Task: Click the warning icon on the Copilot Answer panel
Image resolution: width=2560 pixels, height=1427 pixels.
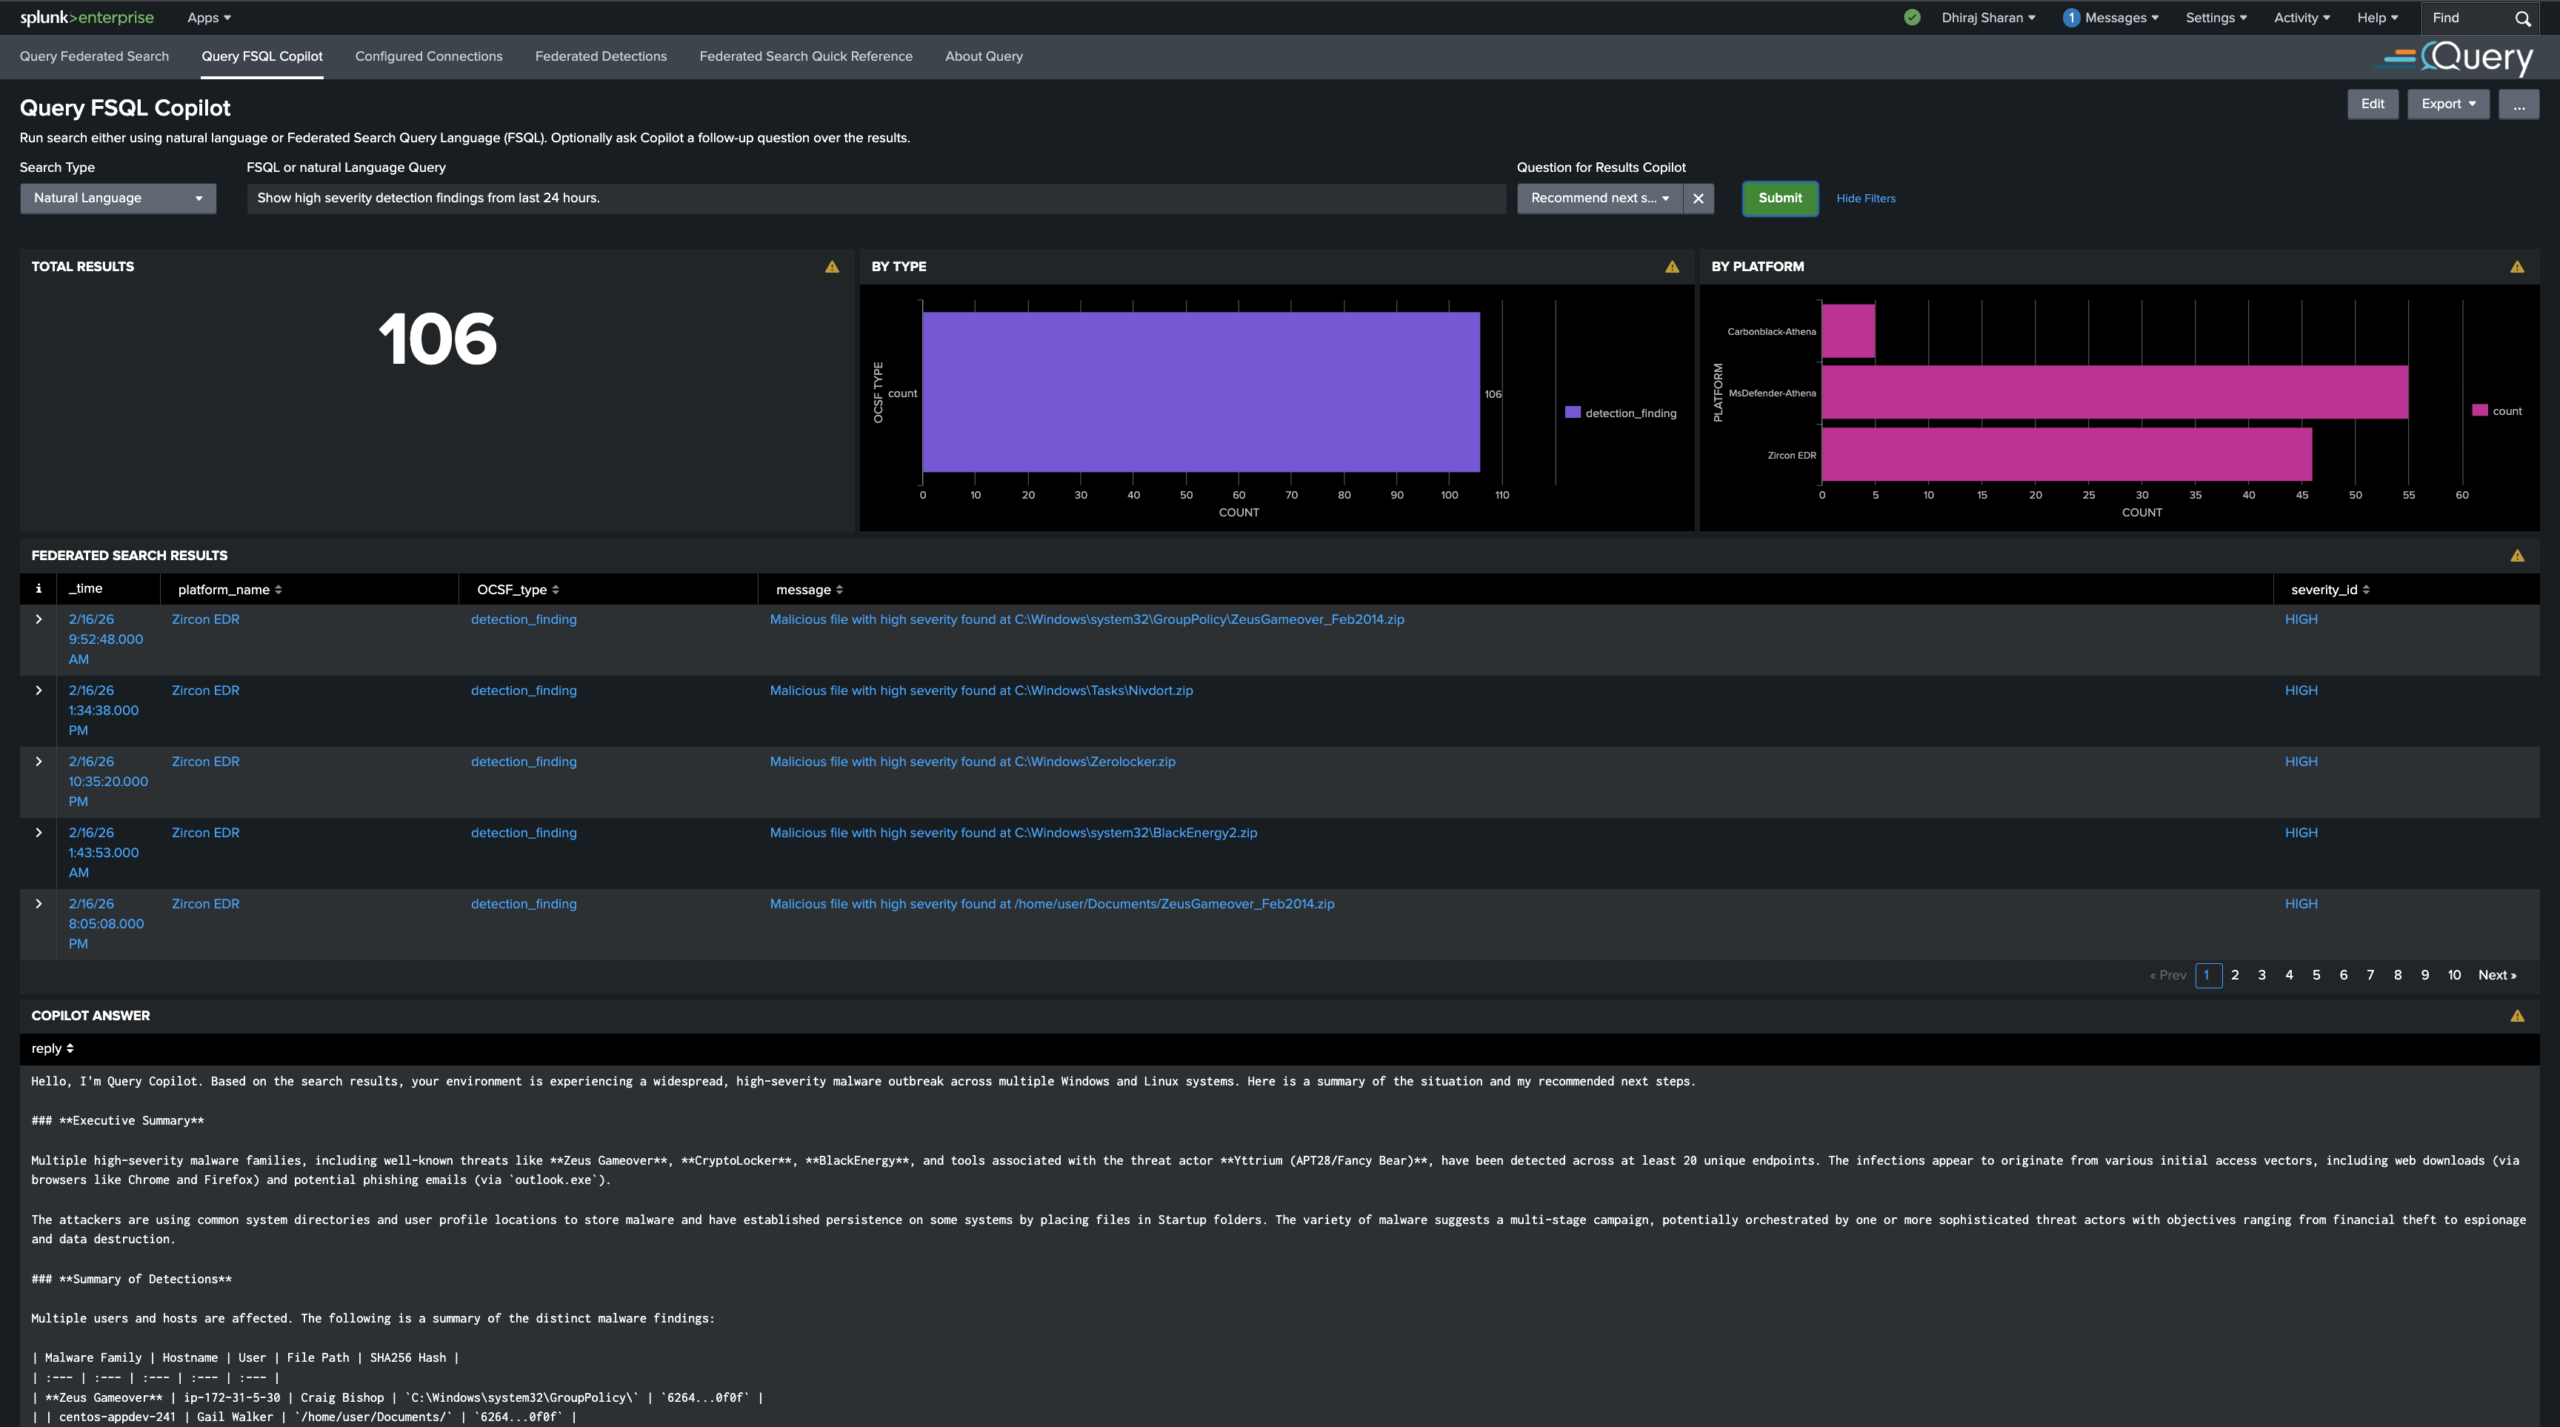Action: [x=2518, y=1015]
